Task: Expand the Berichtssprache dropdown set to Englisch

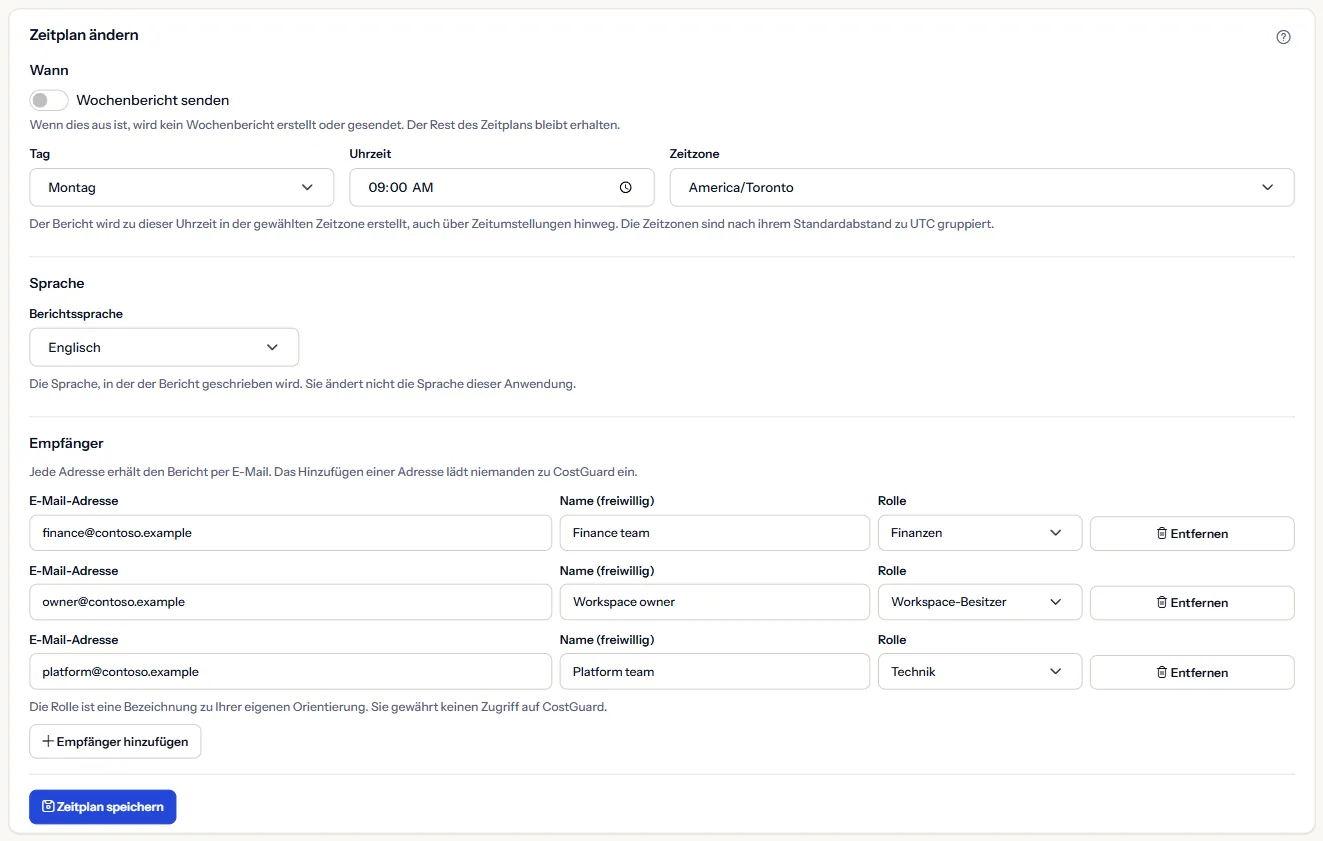Action: pos(164,347)
